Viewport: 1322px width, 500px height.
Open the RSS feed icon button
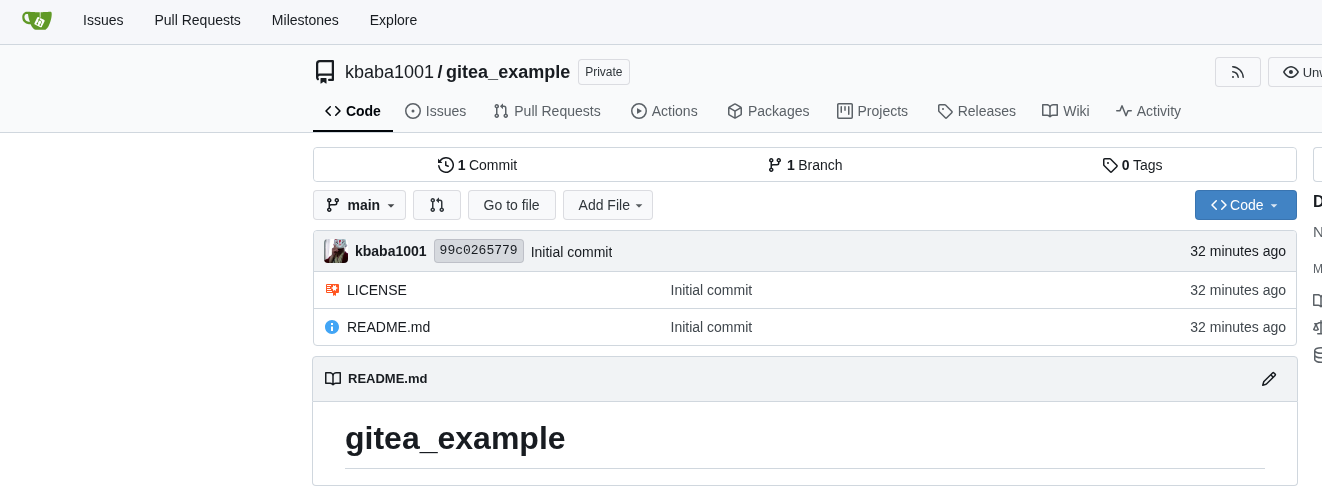pos(1237,72)
